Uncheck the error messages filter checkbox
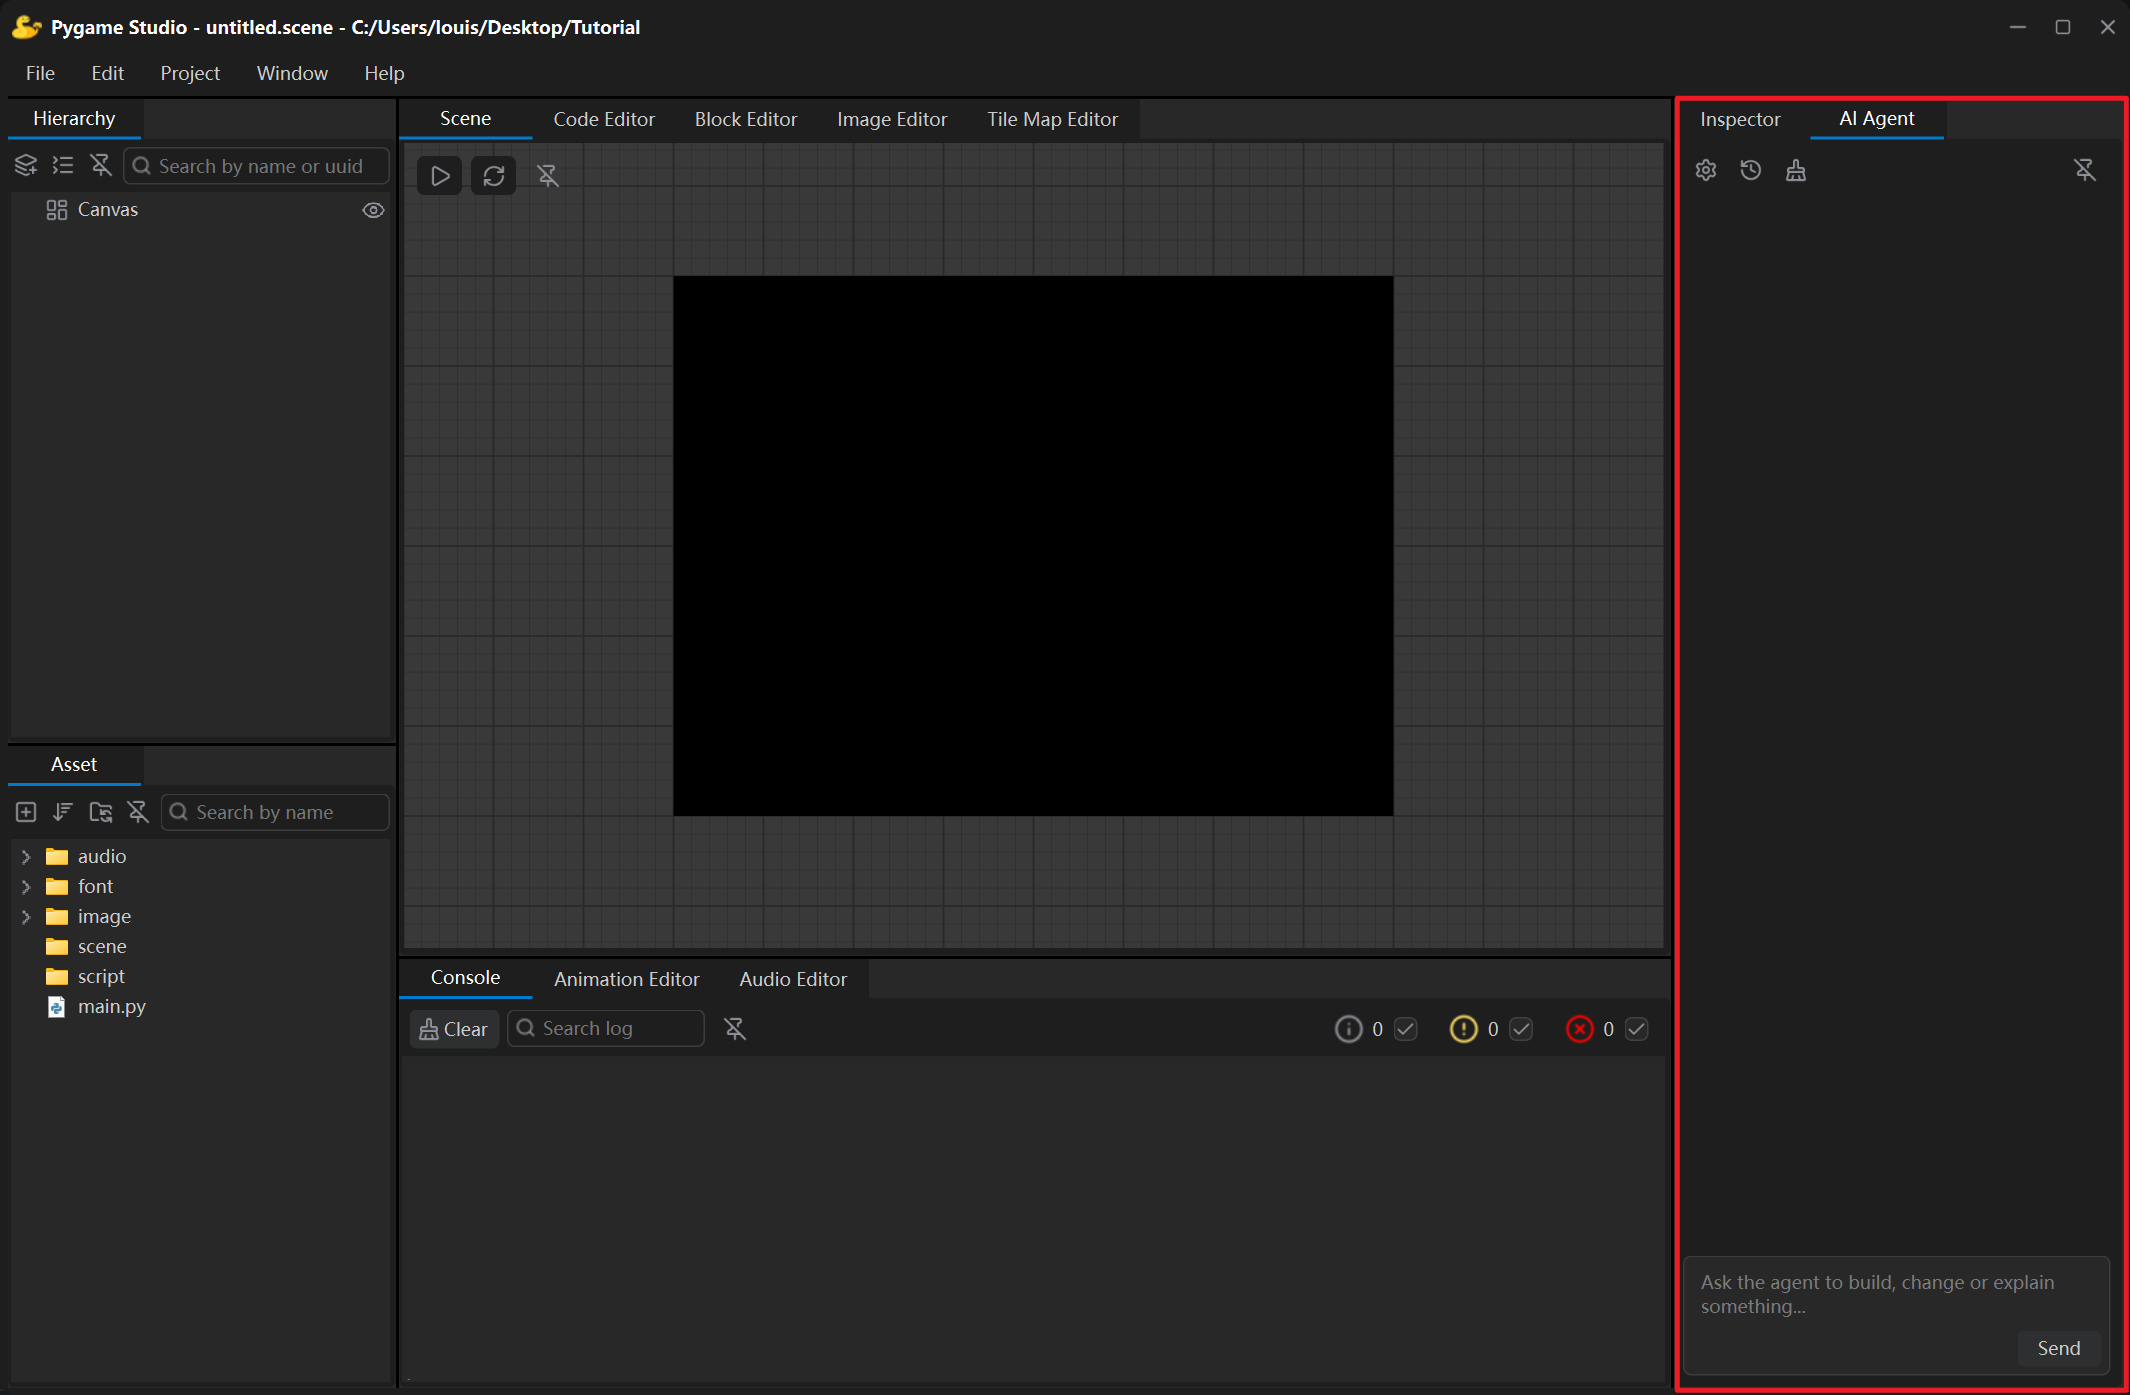Screen dimensions: 2130x1395 pos(1637,1029)
